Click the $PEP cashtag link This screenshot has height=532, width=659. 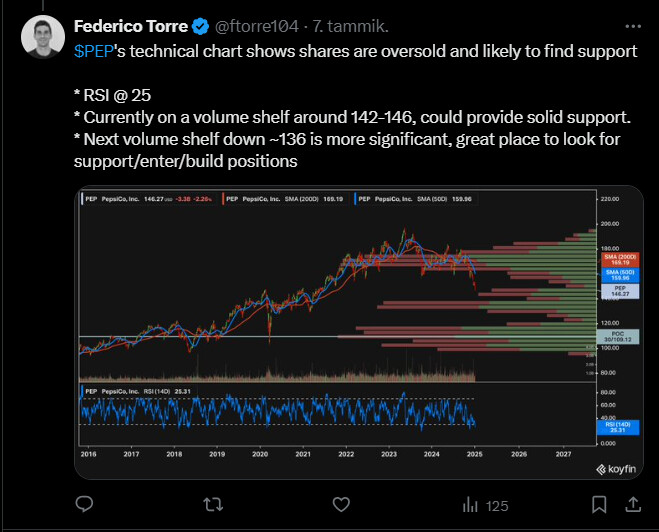[94, 51]
